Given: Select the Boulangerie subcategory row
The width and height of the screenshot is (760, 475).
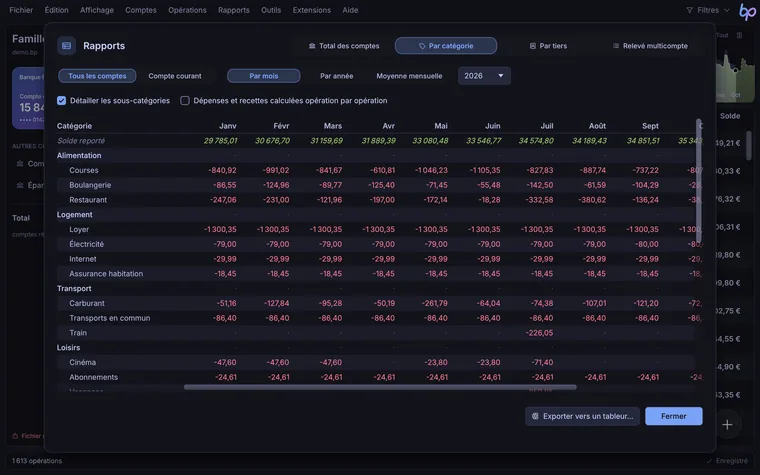Looking at the screenshot, I should click(376, 185).
